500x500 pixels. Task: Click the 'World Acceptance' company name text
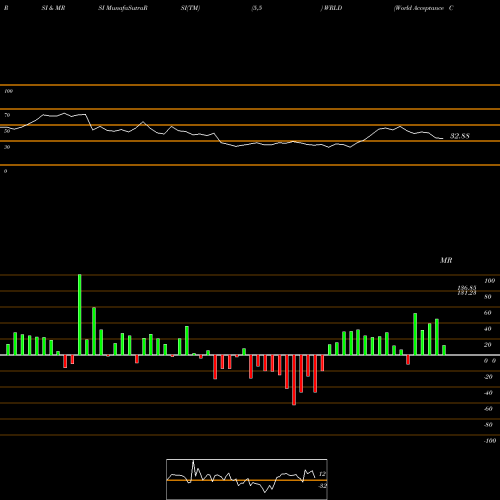[x=420, y=8]
